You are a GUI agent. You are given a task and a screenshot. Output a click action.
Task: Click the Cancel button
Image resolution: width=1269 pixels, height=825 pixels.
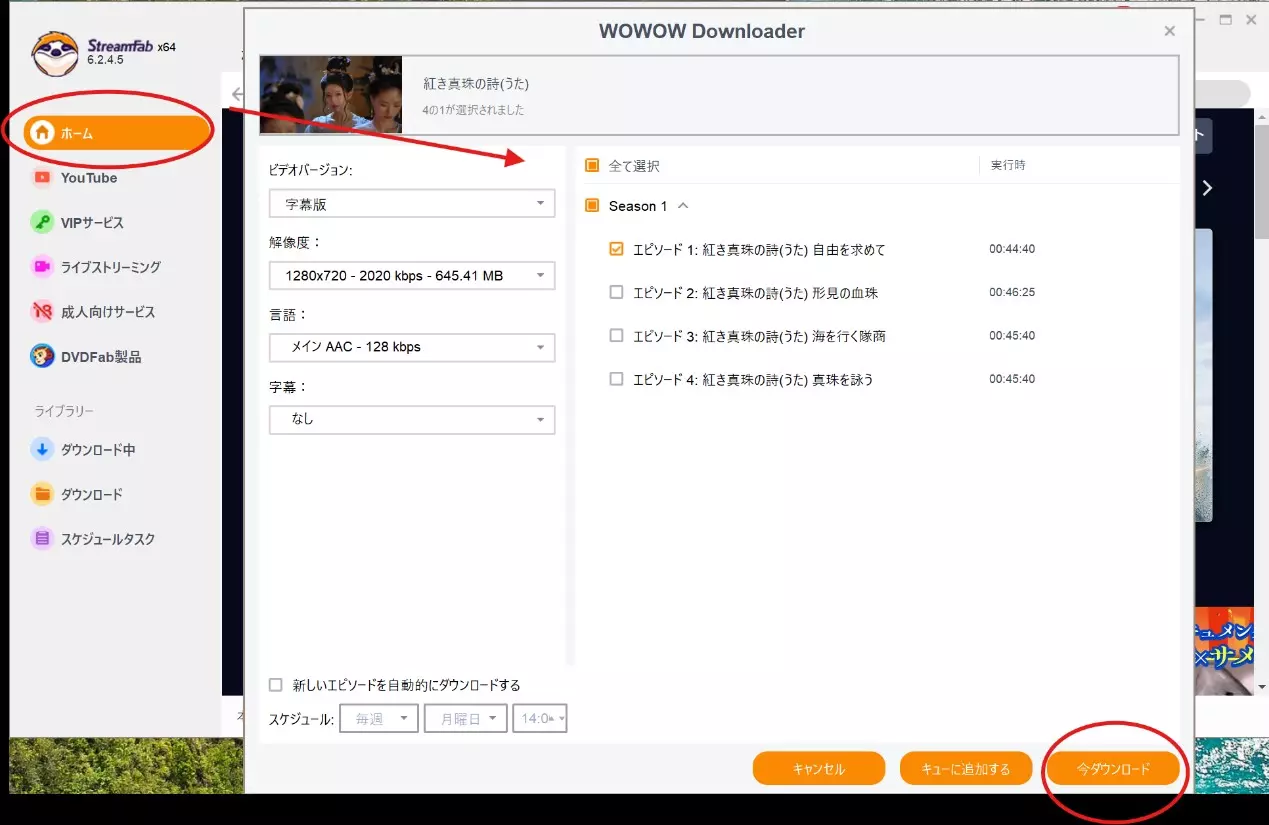(x=819, y=769)
